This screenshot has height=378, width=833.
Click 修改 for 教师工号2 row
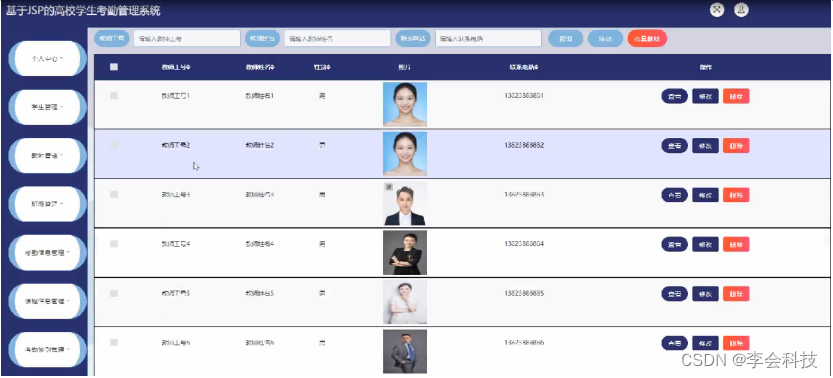tap(706, 145)
